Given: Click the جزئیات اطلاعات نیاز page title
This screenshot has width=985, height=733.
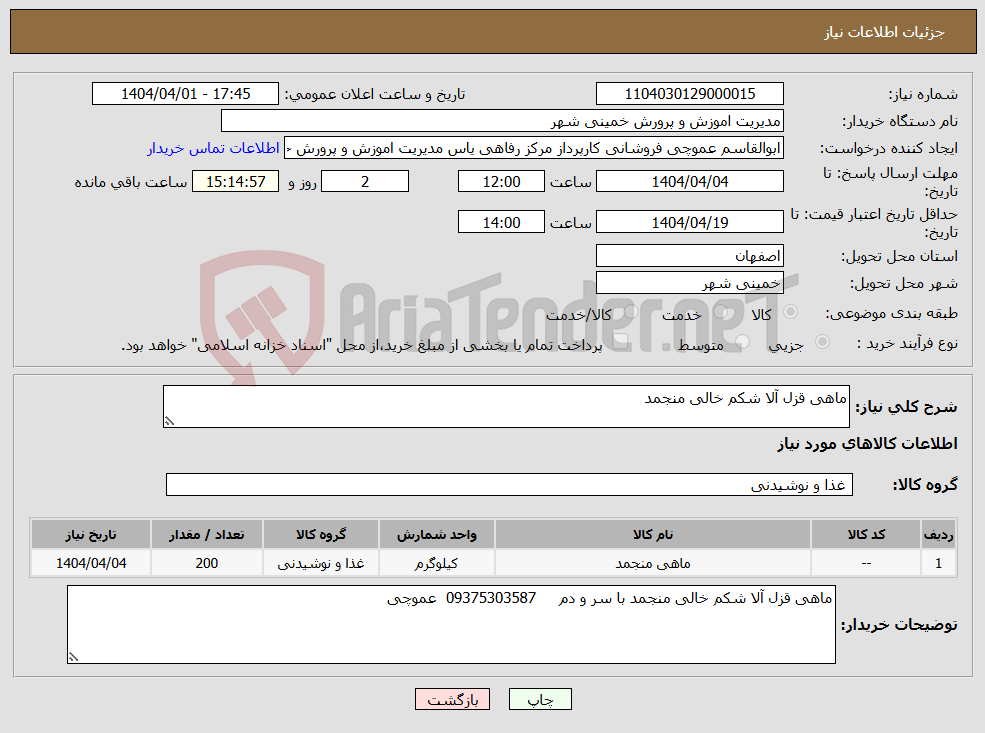Looking at the screenshot, I should pos(884,32).
